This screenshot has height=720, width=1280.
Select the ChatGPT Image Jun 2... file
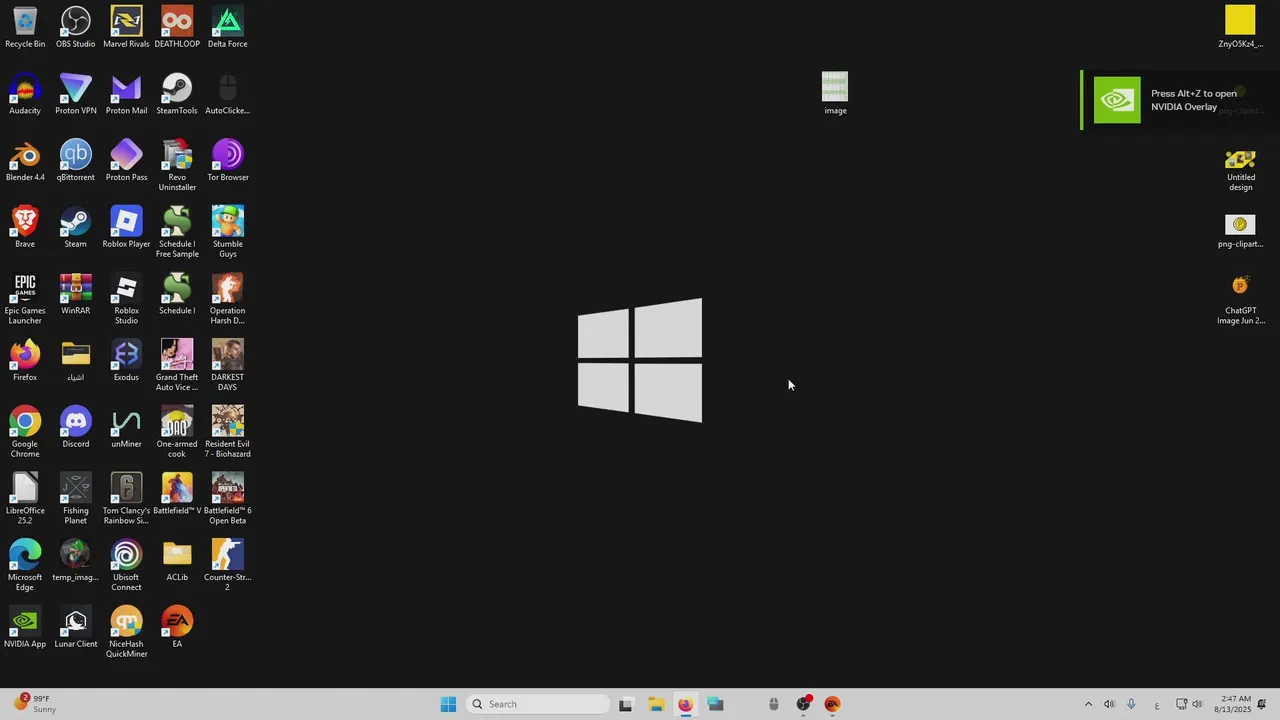point(1240,301)
